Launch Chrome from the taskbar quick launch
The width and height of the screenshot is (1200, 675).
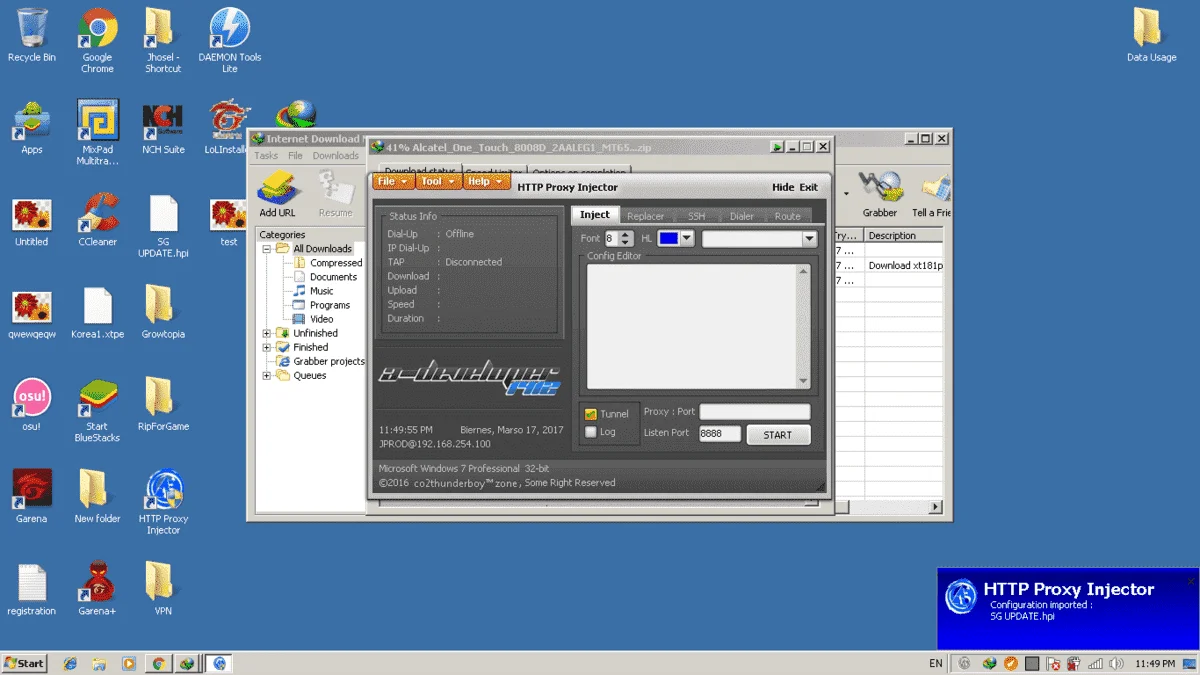[x=157, y=663]
